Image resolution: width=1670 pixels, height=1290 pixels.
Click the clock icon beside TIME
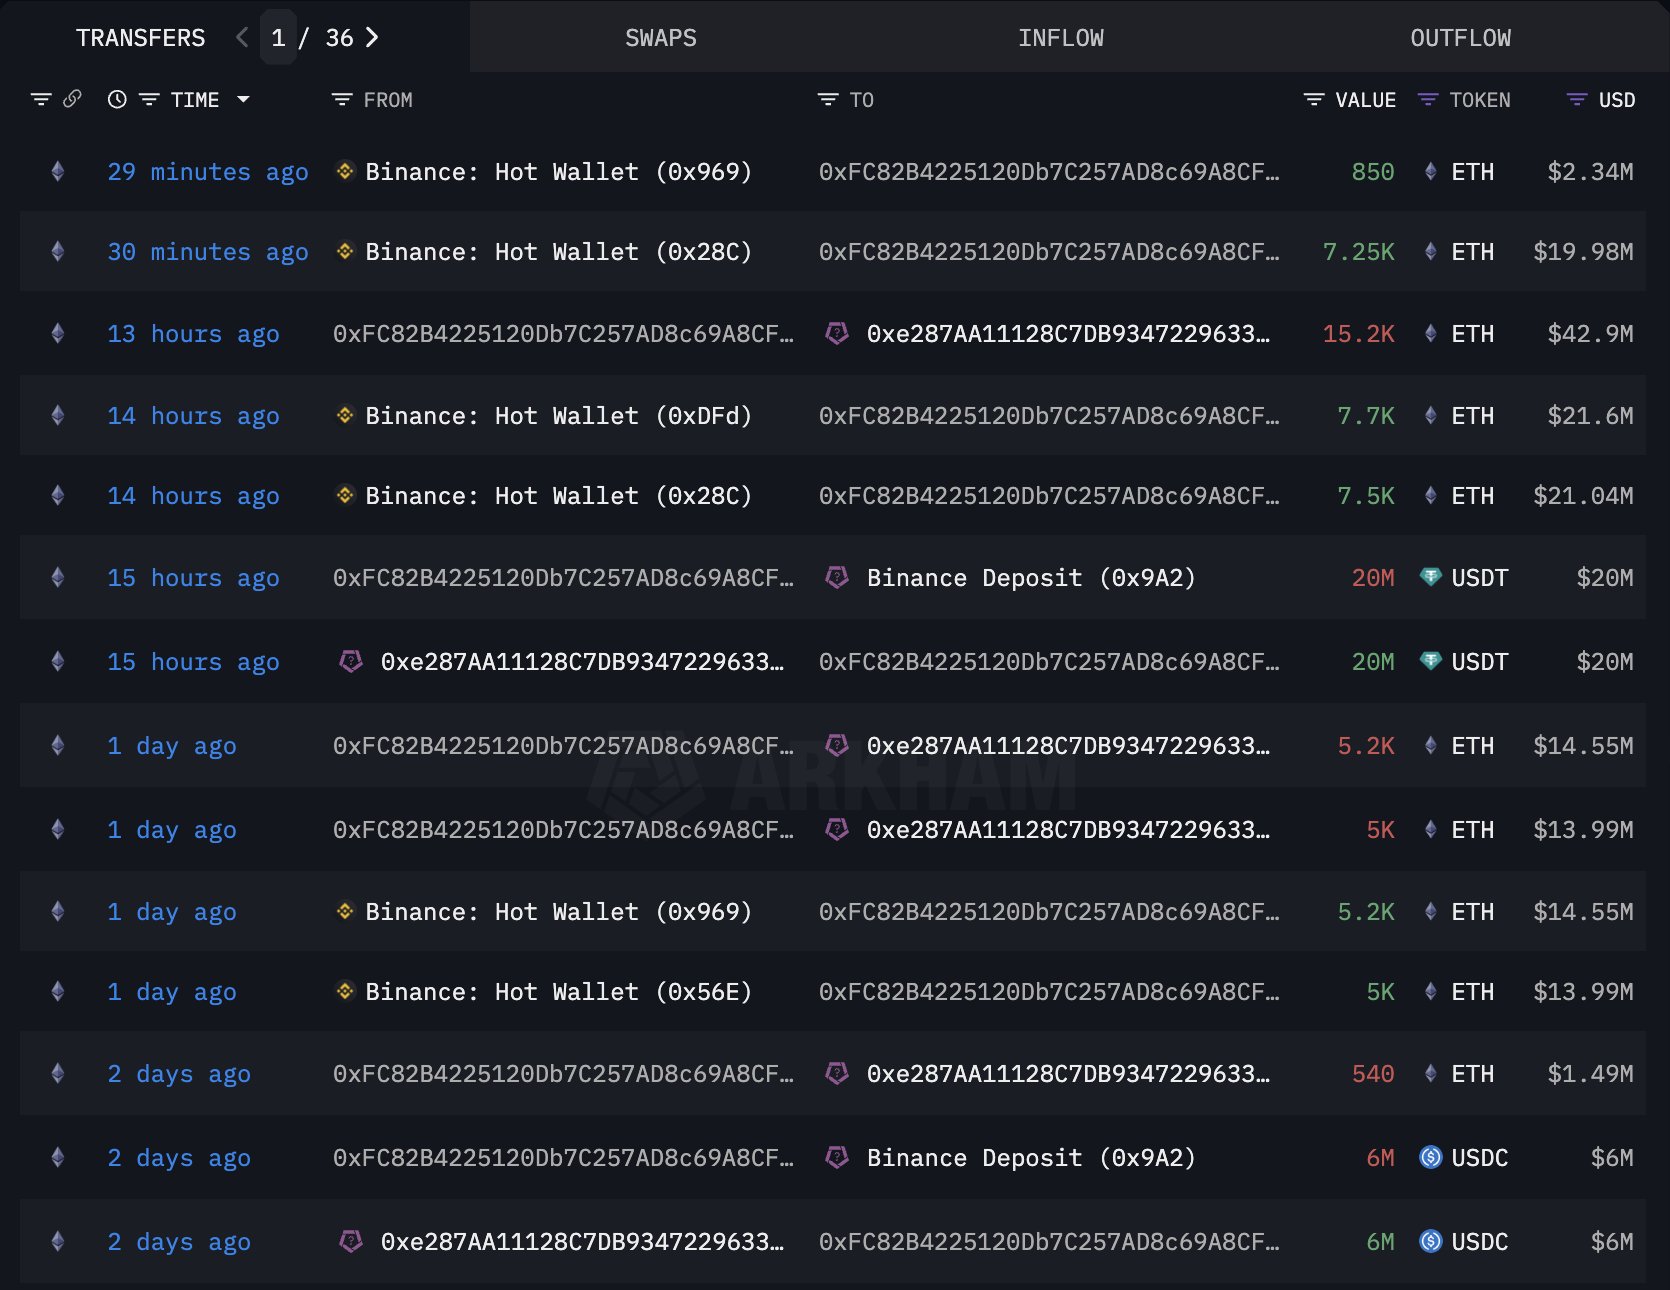coord(117,99)
